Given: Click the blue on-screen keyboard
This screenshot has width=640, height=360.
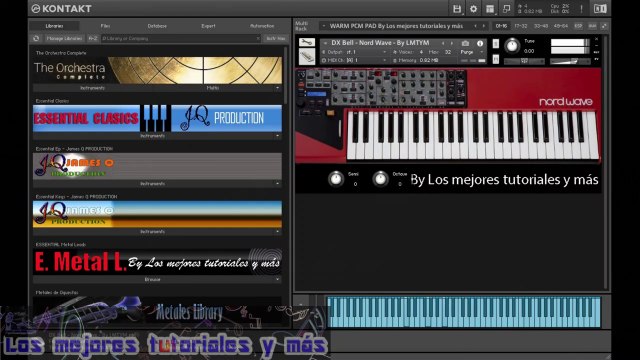Looking at the screenshot, I should click(464, 312).
